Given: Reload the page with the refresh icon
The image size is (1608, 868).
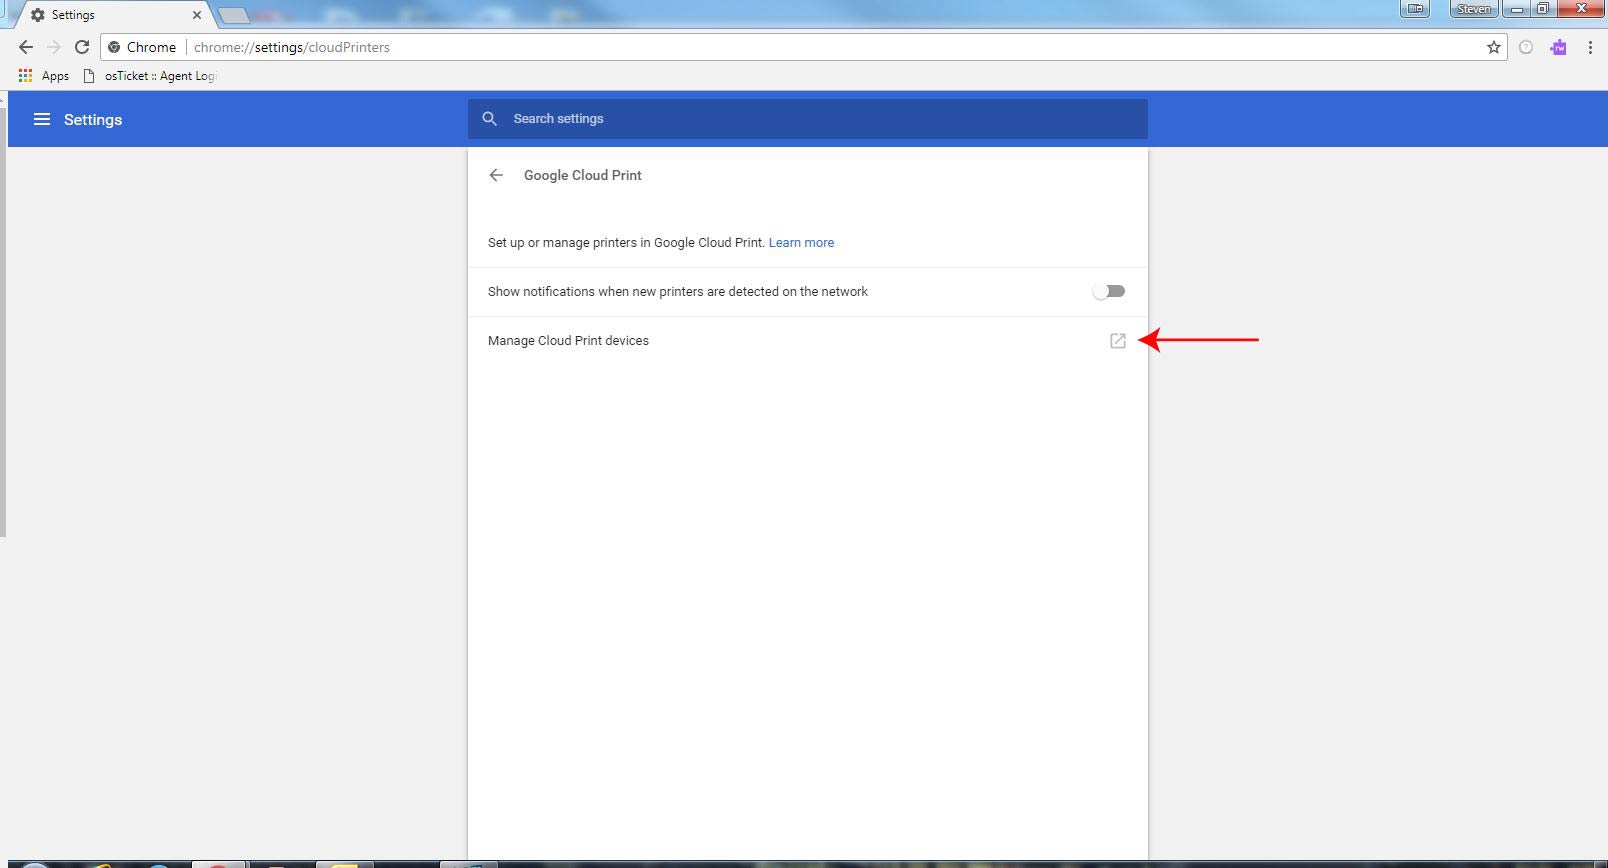Looking at the screenshot, I should (x=82, y=47).
